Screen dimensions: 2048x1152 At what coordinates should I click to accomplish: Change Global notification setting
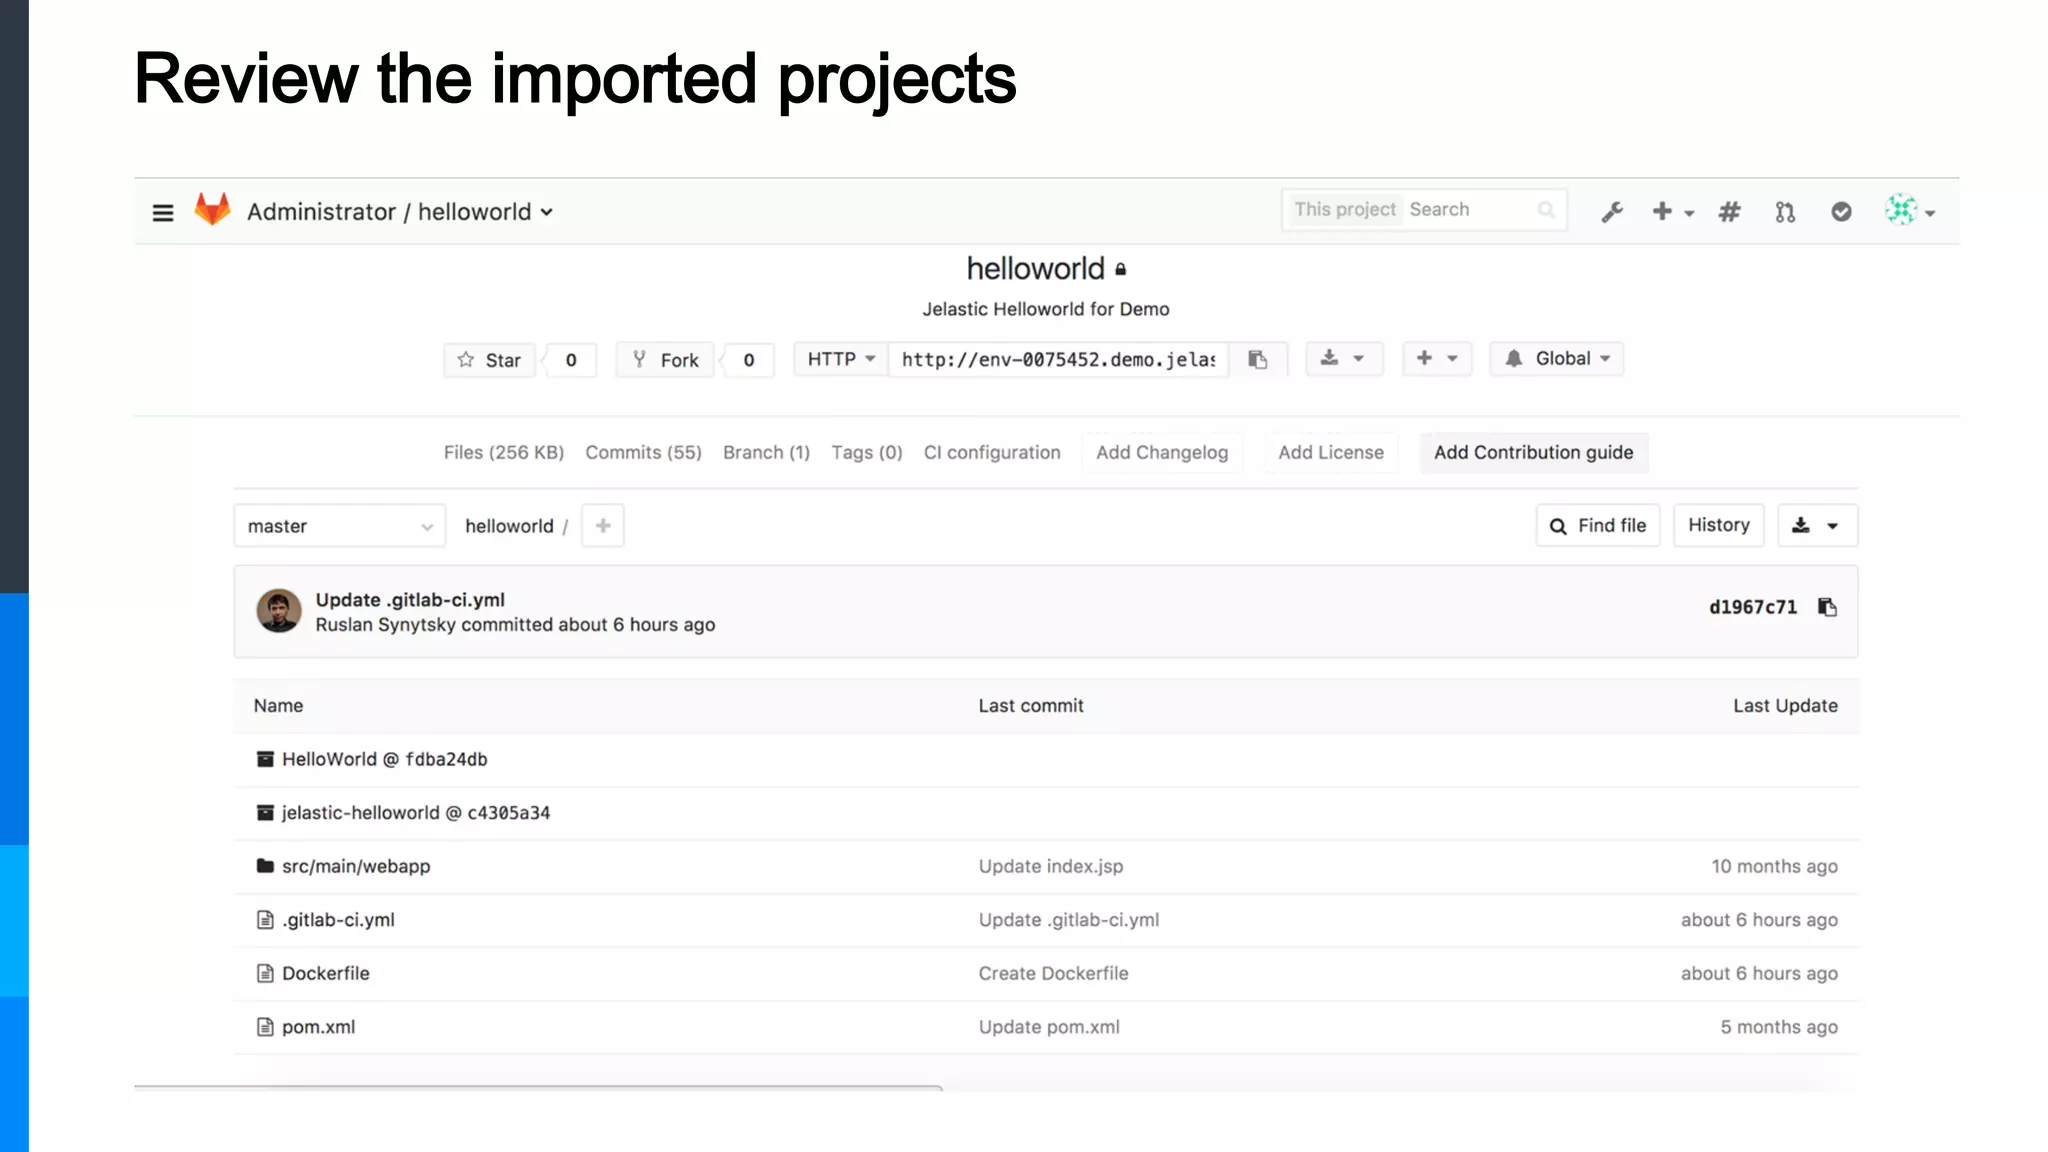tap(1556, 358)
